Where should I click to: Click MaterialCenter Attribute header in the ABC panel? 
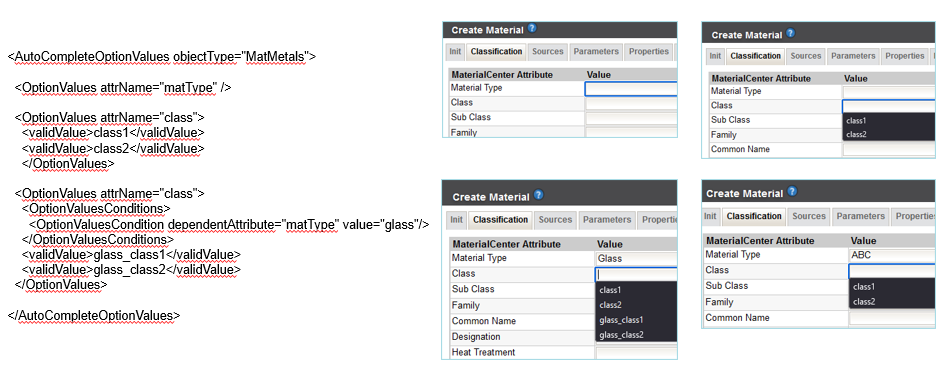[760, 241]
